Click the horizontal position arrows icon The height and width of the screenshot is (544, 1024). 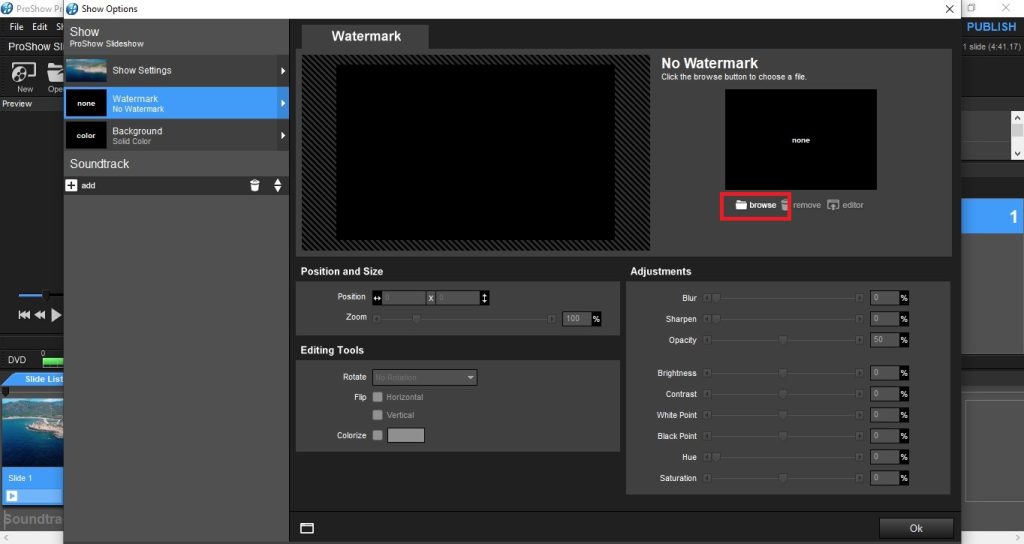pos(377,298)
